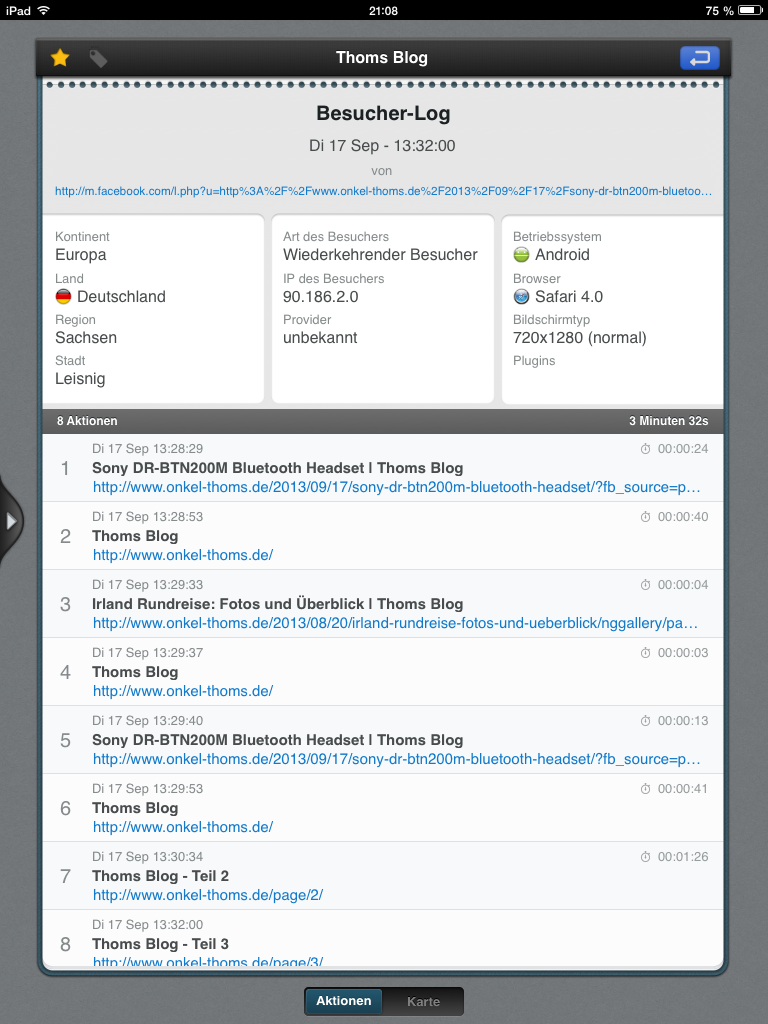Open action 5 Sony headset URL
This screenshot has width=768, height=1024.
396,759
